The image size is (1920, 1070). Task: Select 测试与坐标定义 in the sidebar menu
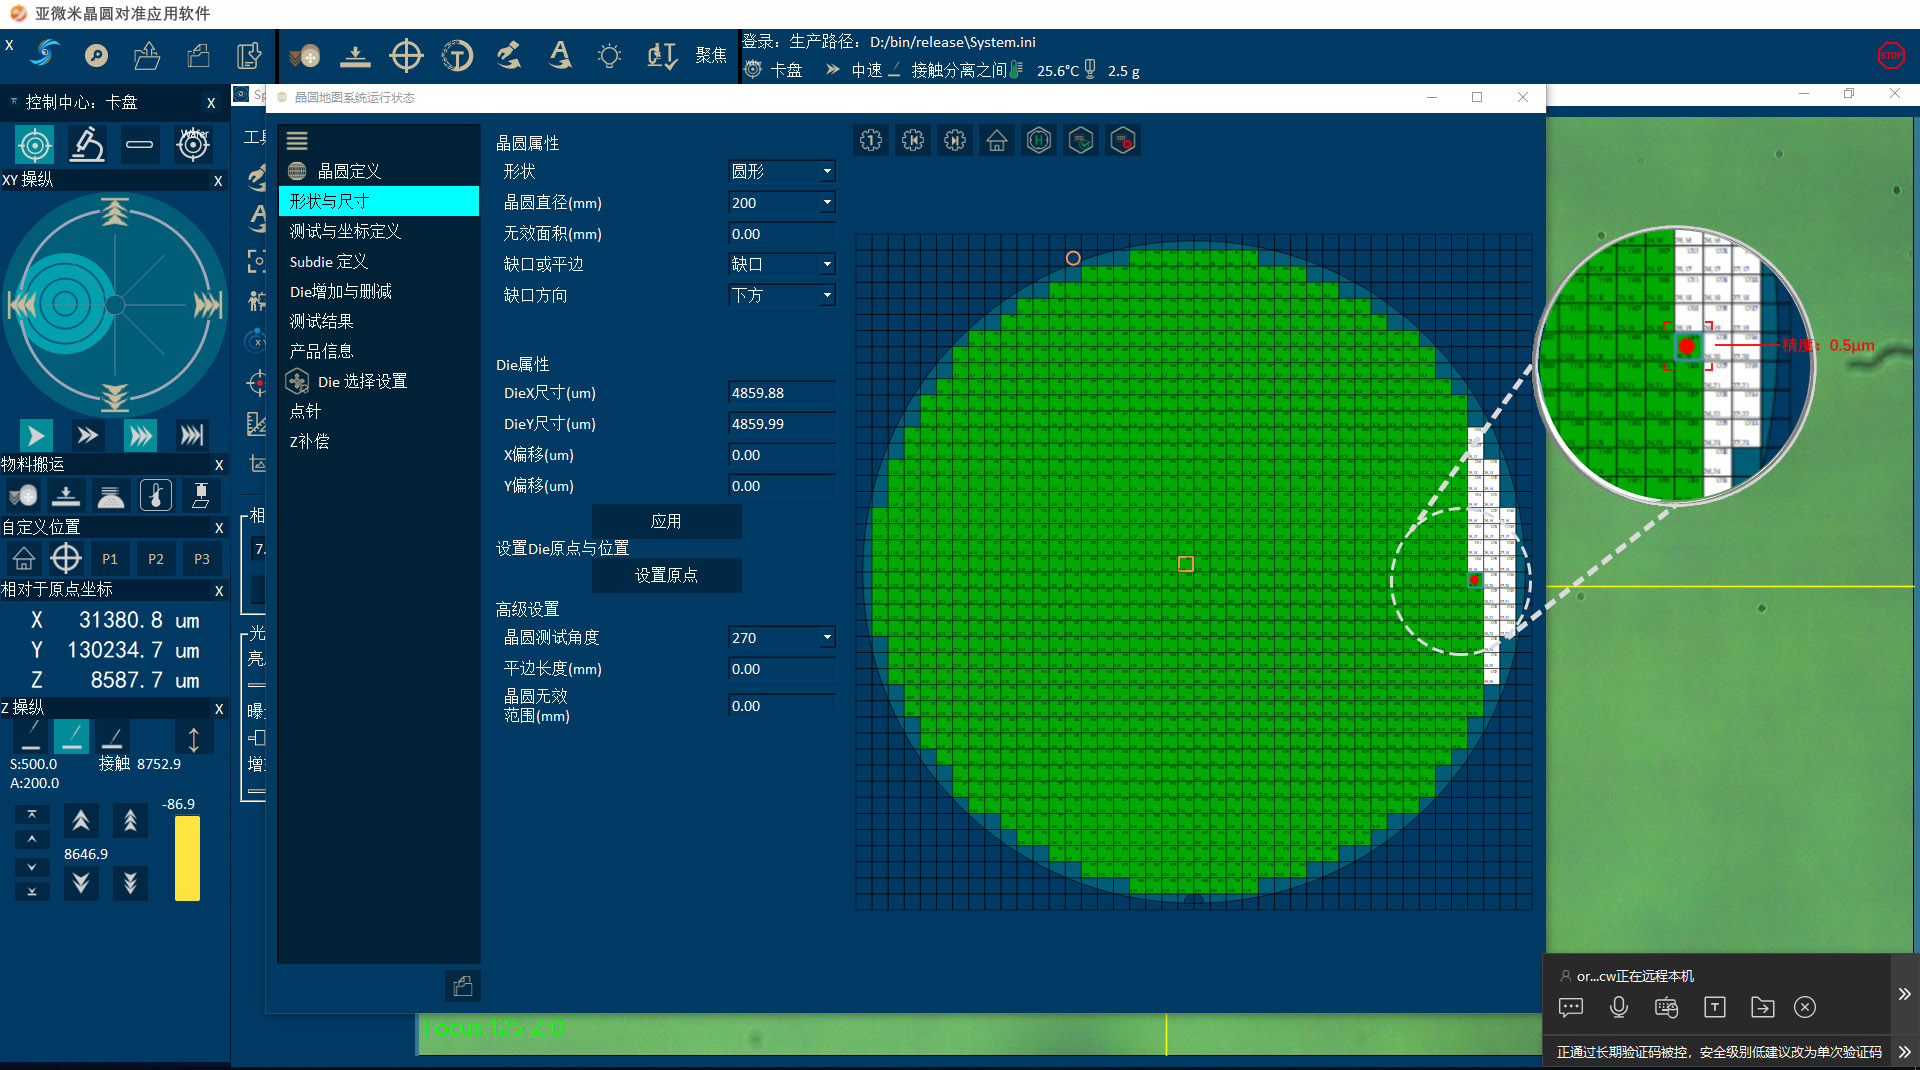345,231
